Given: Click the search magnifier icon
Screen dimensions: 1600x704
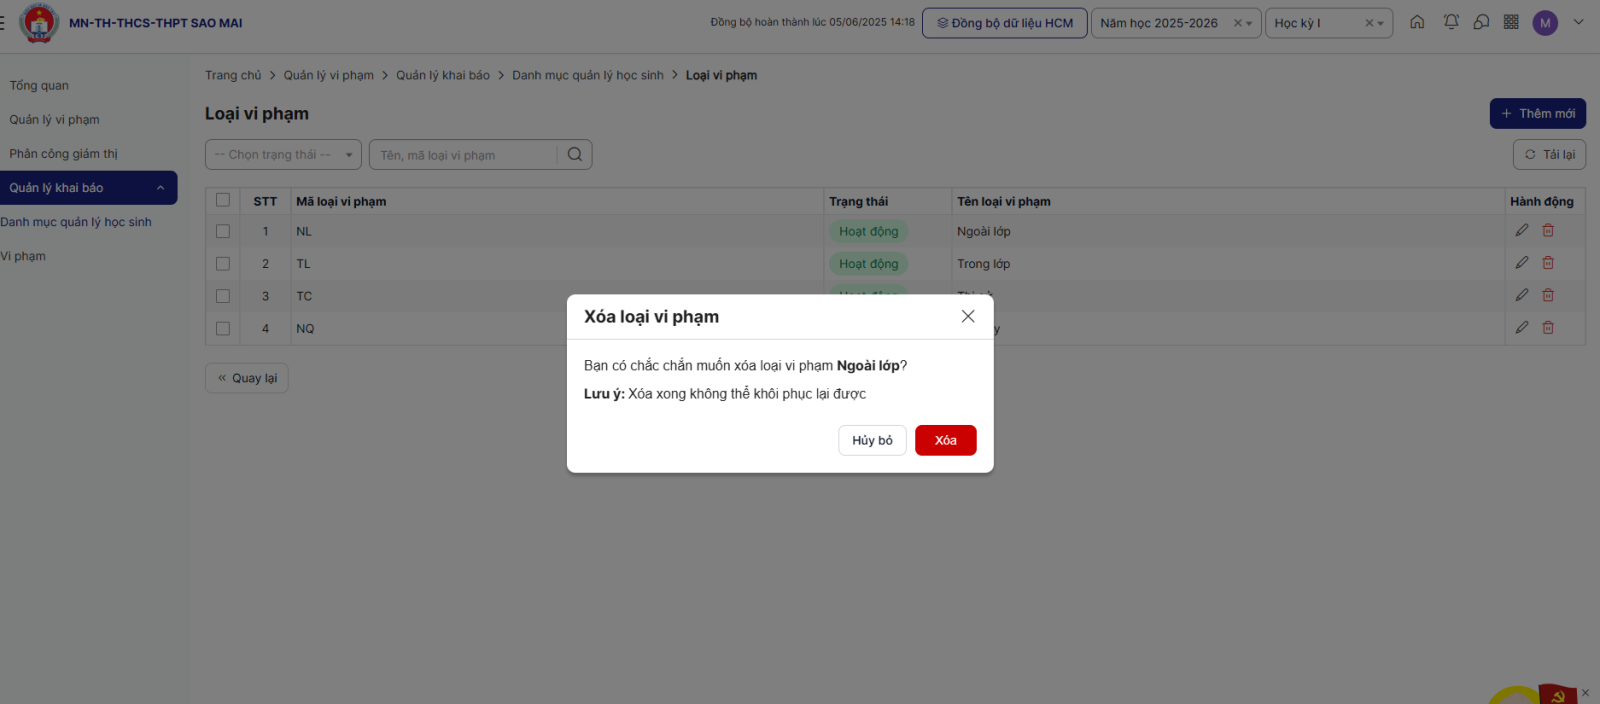Looking at the screenshot, I should tap(575, 155).
